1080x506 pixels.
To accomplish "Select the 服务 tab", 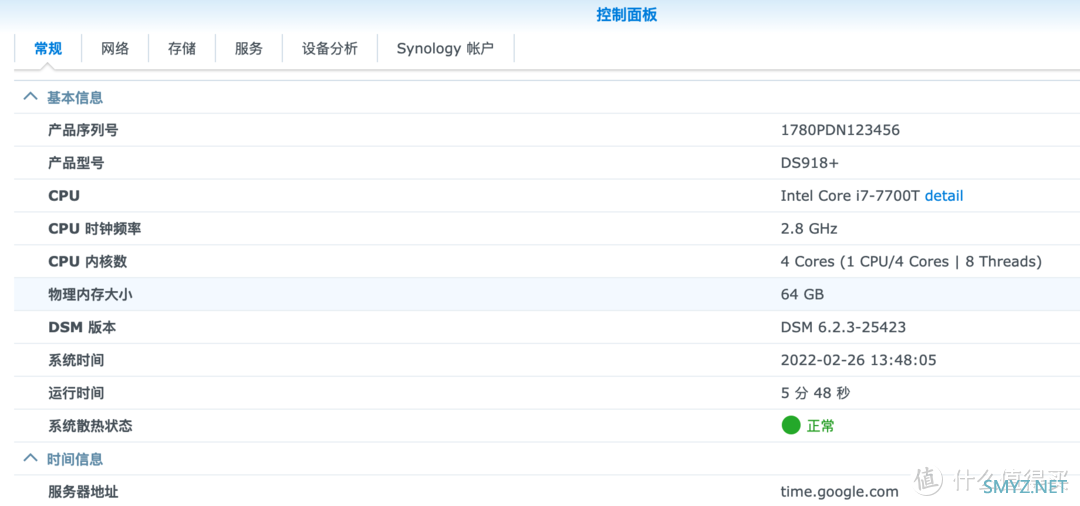I will 249,49.
